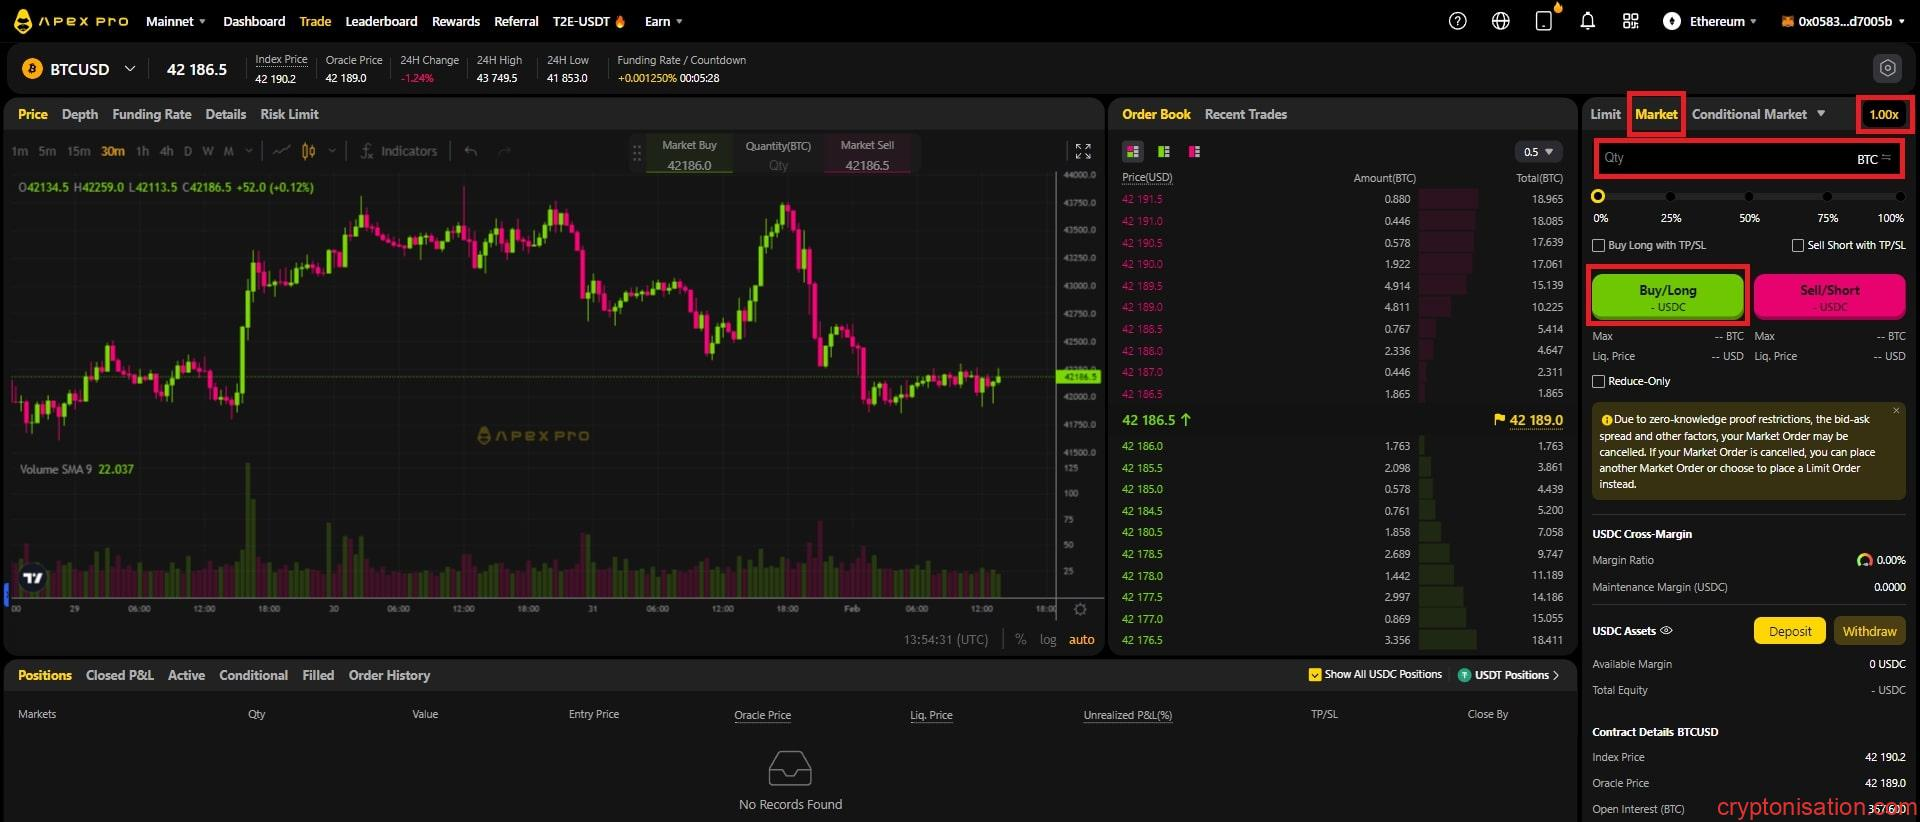Viewport: 1920px width, 822px height.
Task: Open the Mainnet network dropdown
Action: (x=176, y=21)
